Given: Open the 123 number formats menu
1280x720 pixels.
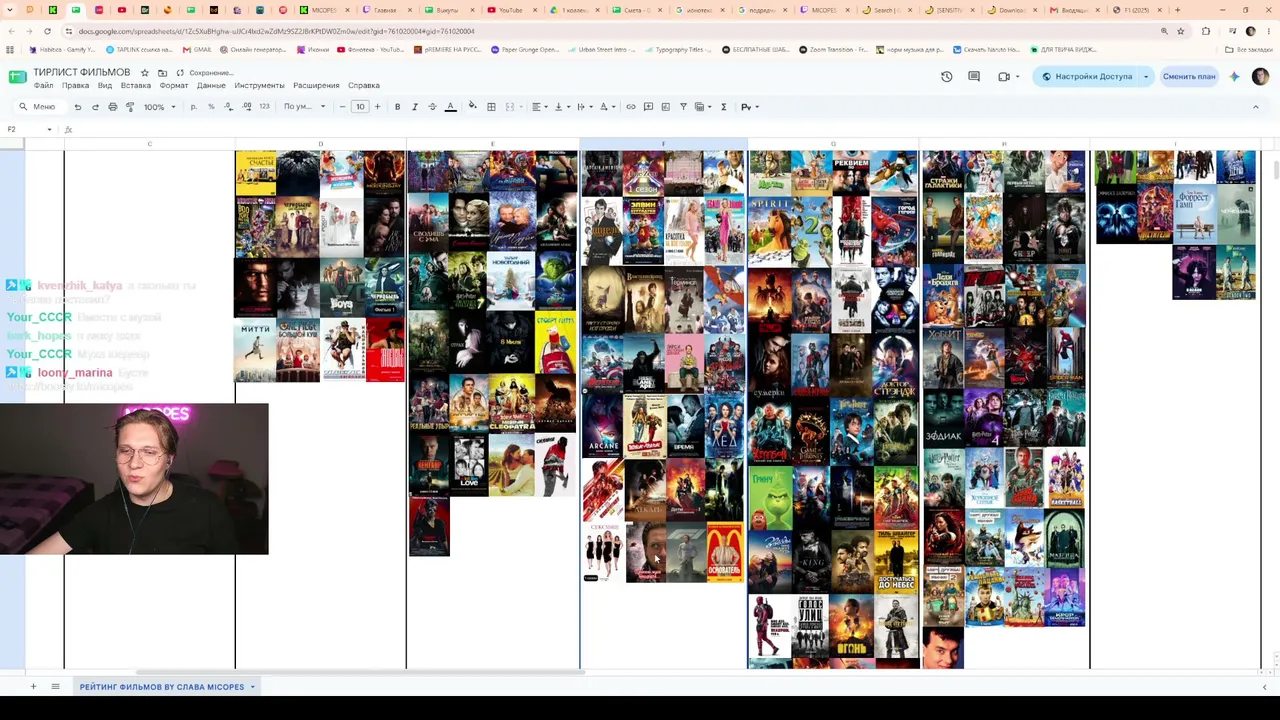Looking at the screenshot, I should (264, 107).
